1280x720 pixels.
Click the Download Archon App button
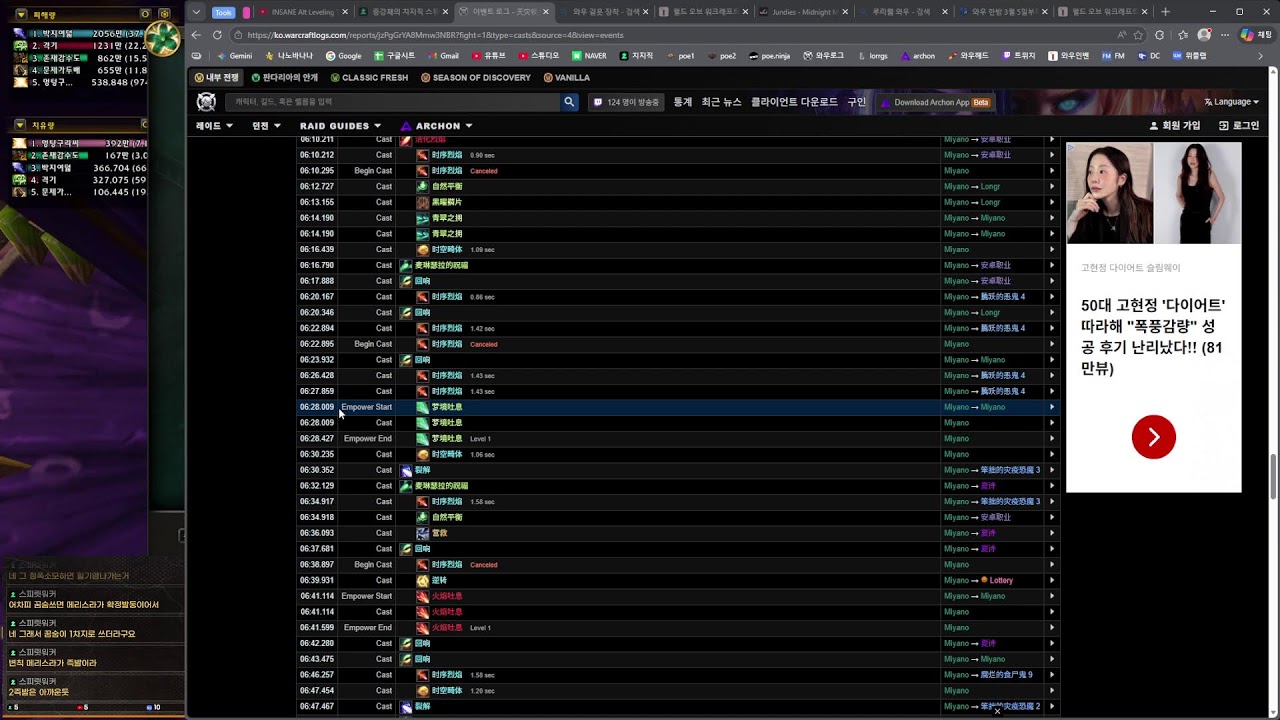936,102
